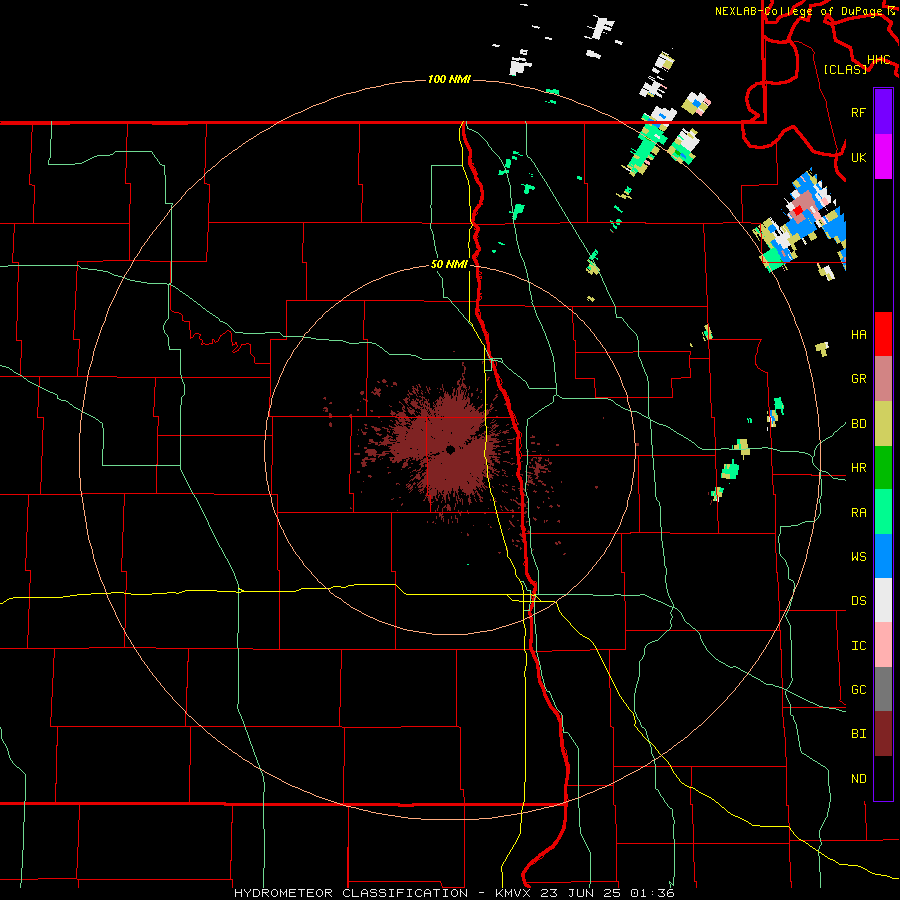Click the ND black legend color swatch
Image resolution: width=900 pixels, height=900 pixels.
click(x=883, y=778)
